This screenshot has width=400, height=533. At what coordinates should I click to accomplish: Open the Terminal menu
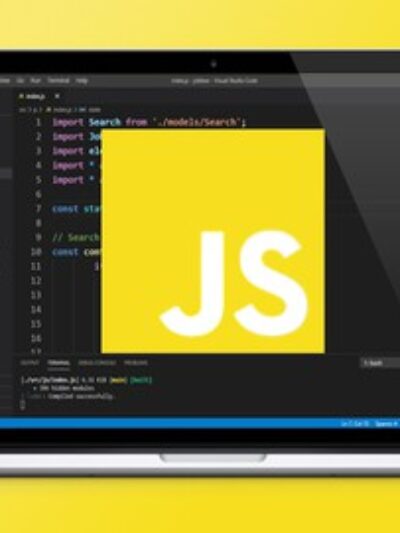coord(58,81)
